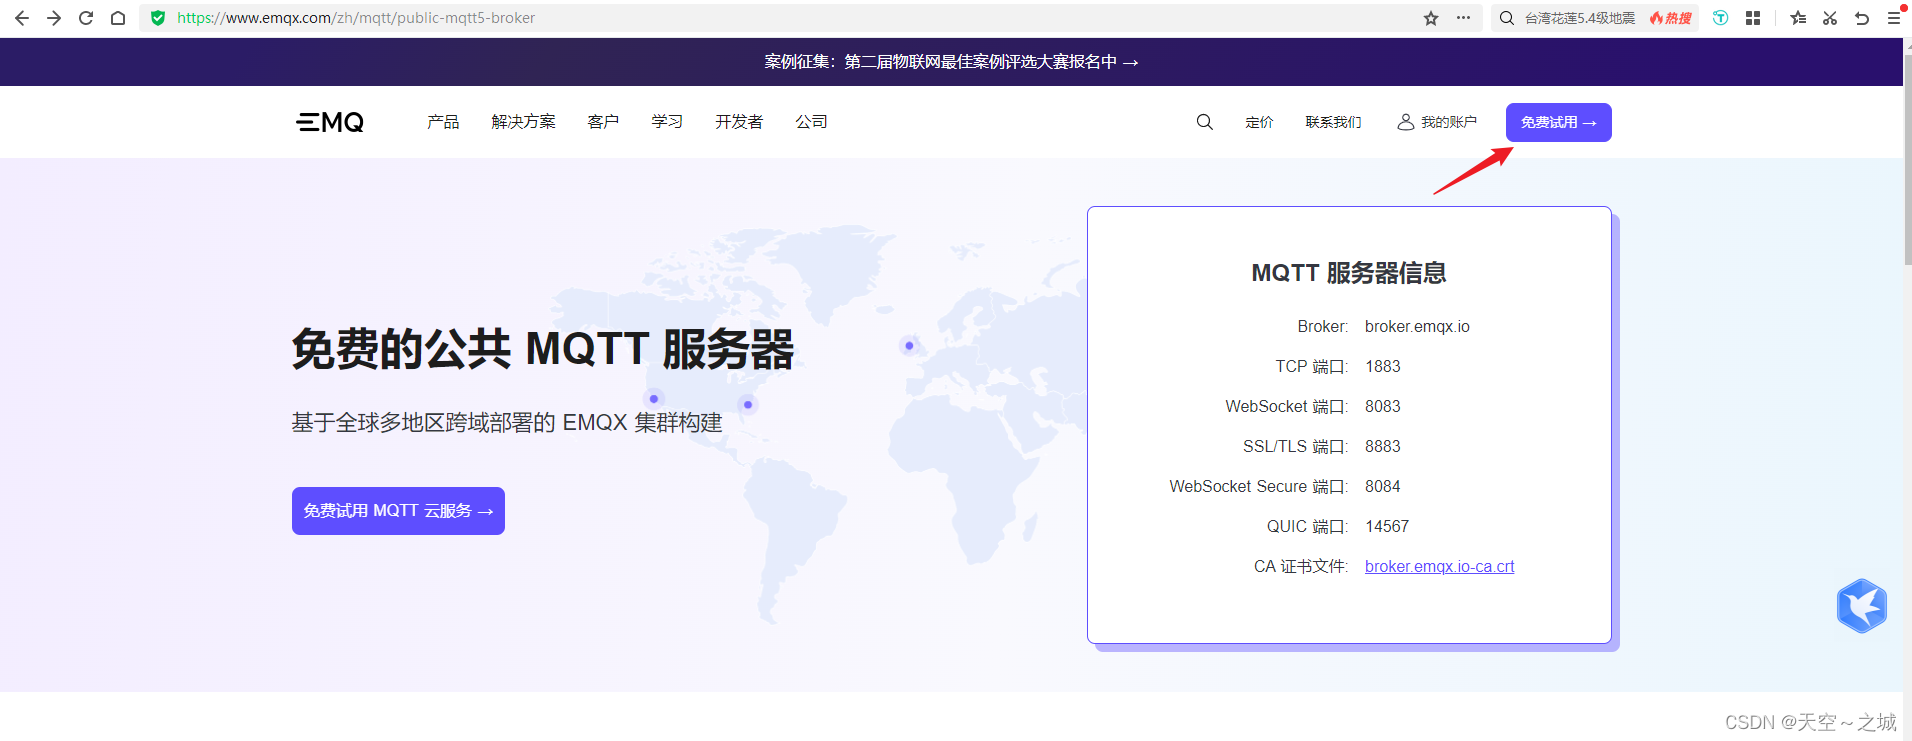Open the 解决方案 menu
Viewport: 1912px width, 741px height.
524,122
